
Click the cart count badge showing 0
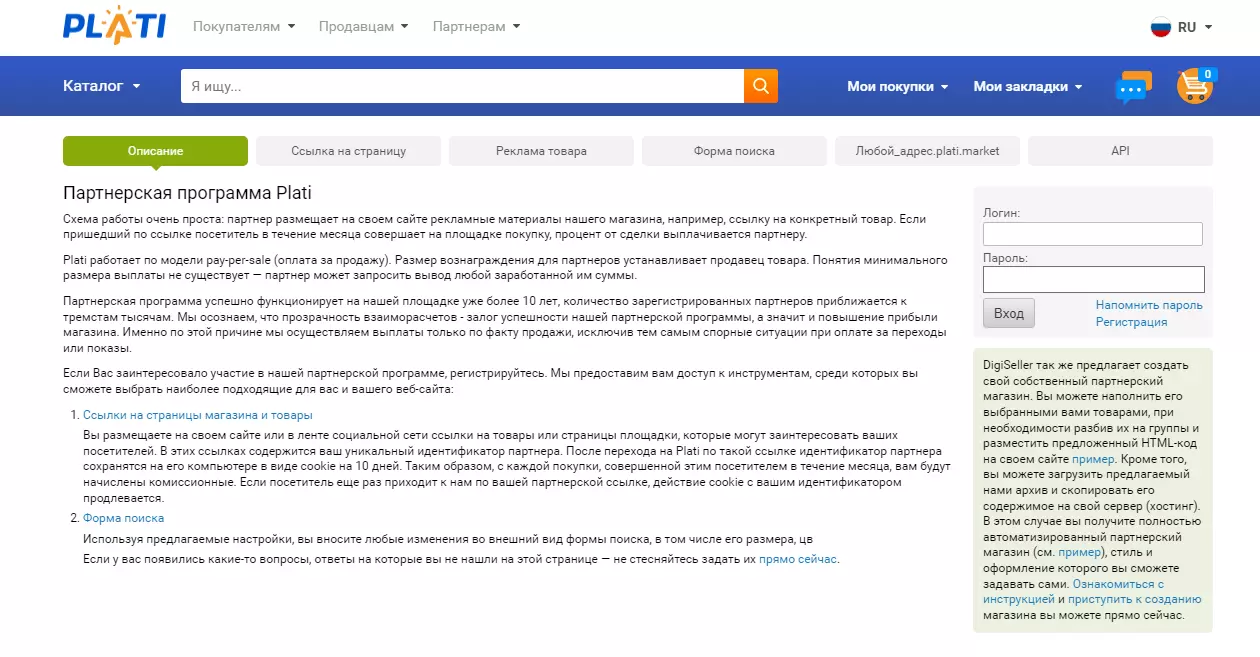pyautogui.click(x=1209, y=74)
